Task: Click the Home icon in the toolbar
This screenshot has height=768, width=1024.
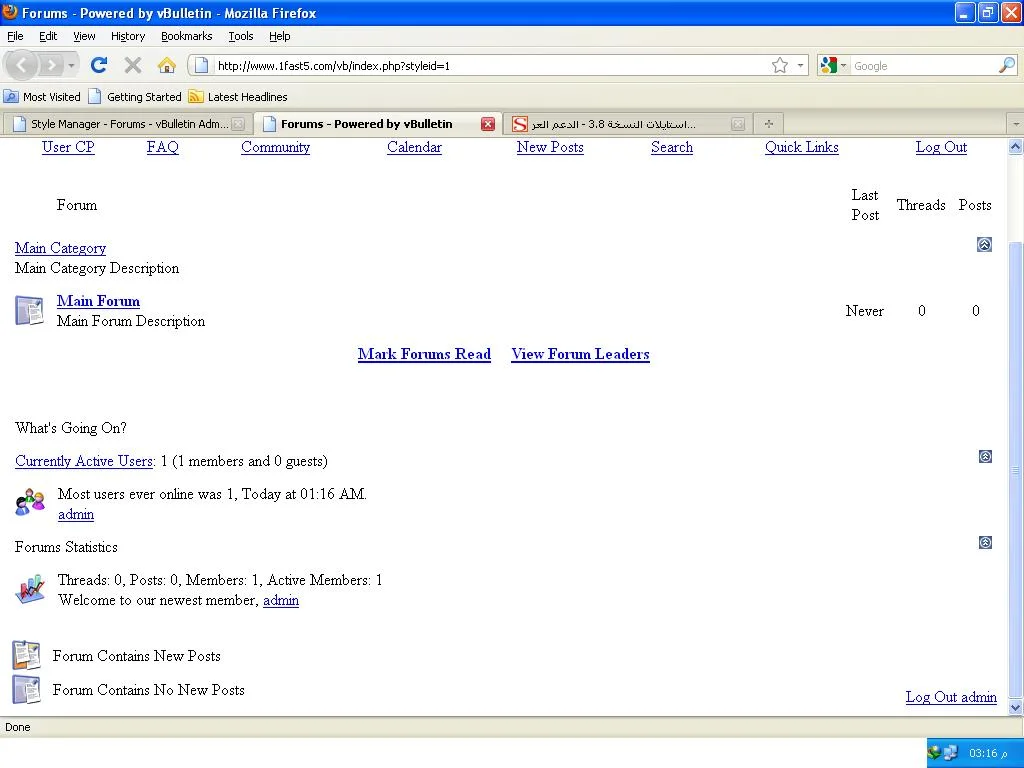Action: [x=167, y=65]
